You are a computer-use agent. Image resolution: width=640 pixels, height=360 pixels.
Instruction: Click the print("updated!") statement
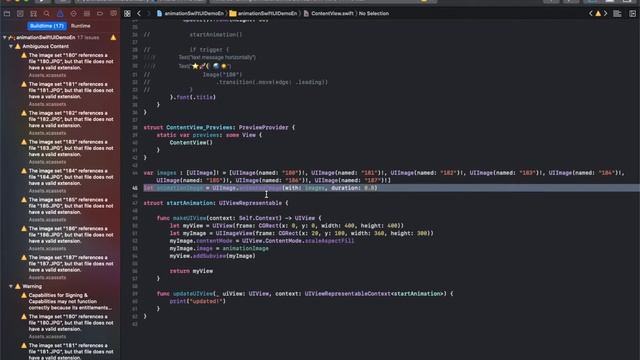(198, 301)
